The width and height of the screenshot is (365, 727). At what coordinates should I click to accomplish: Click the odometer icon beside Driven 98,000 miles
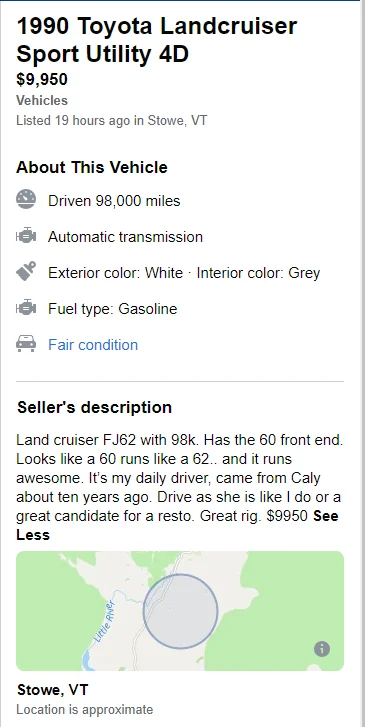tap(26, 199)
